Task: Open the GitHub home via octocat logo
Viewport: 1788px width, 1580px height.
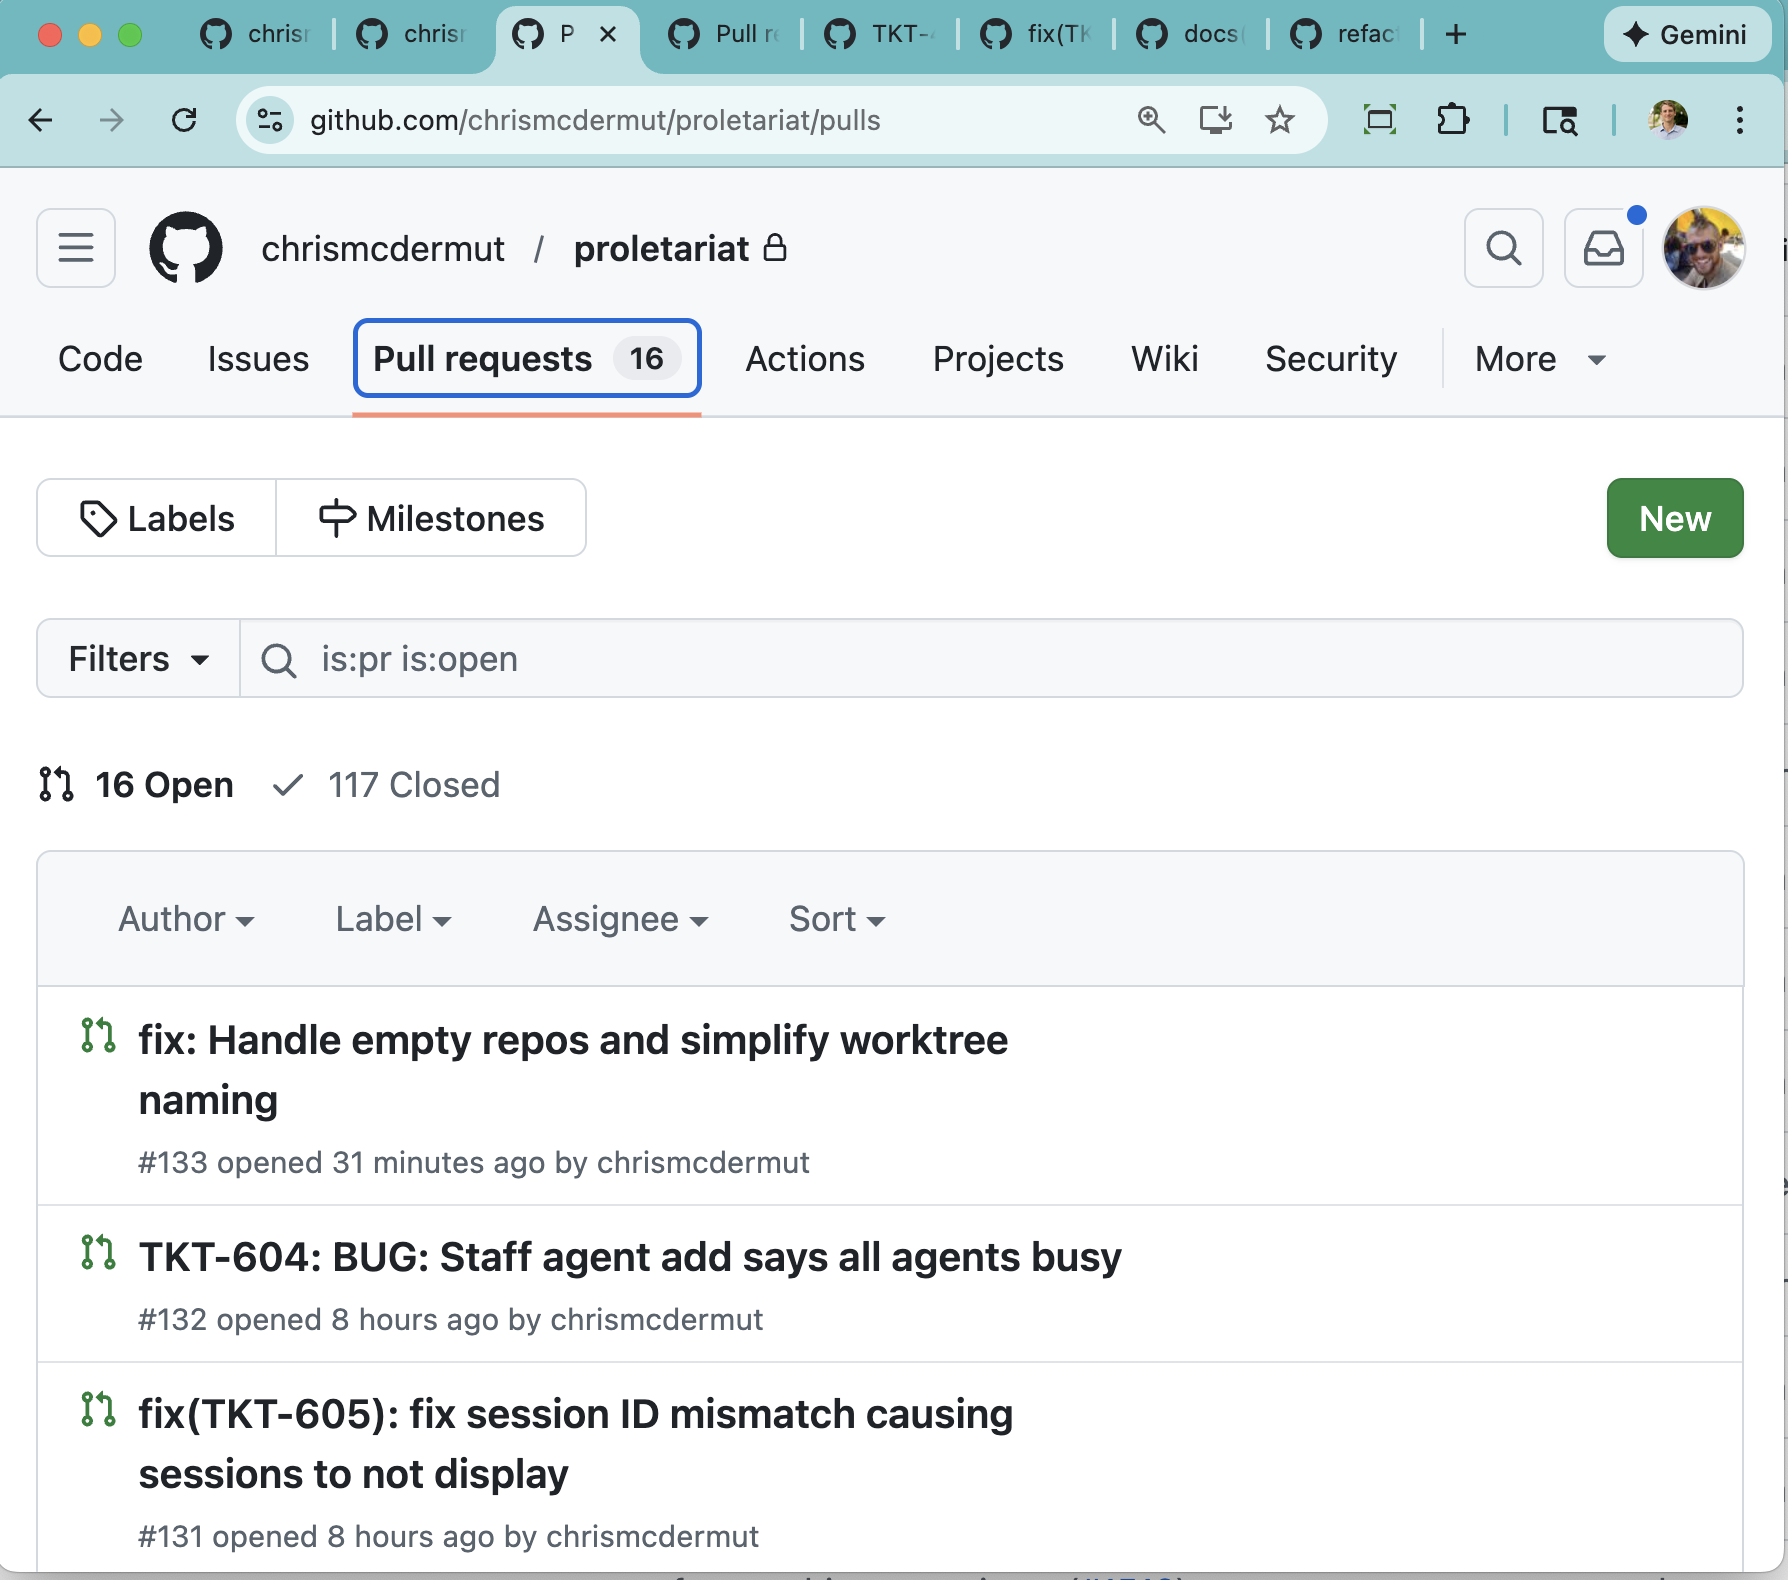Action: click(x=186, y=248)
